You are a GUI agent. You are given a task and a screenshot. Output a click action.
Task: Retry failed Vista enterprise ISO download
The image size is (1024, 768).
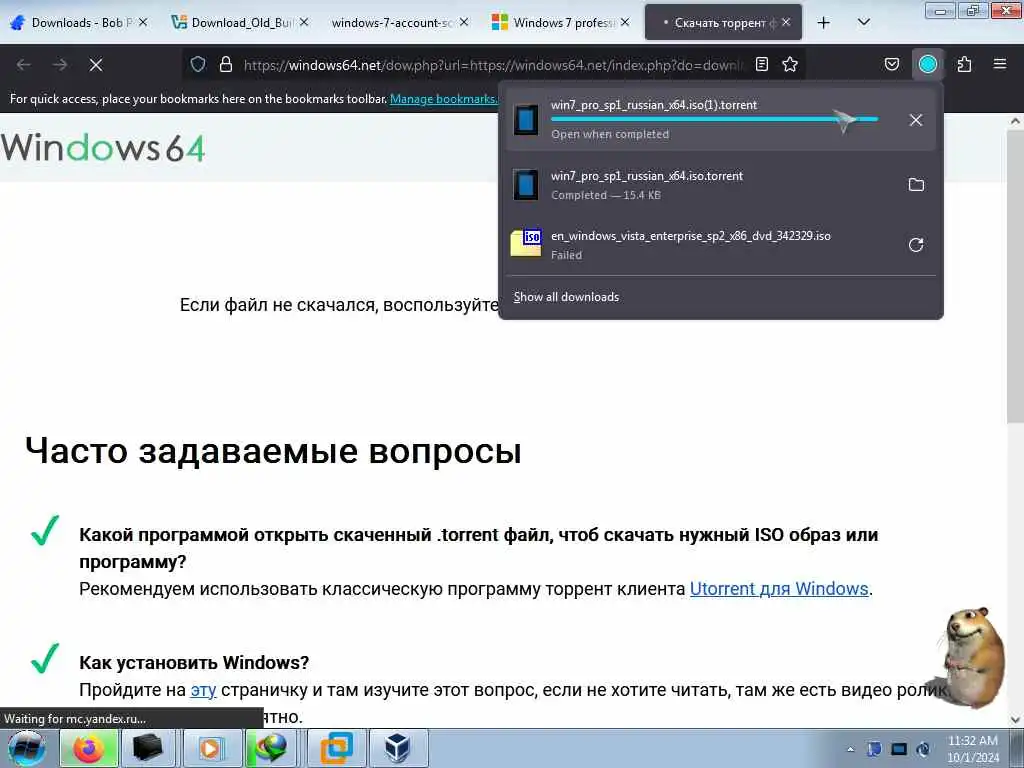[x=916, y=245]
